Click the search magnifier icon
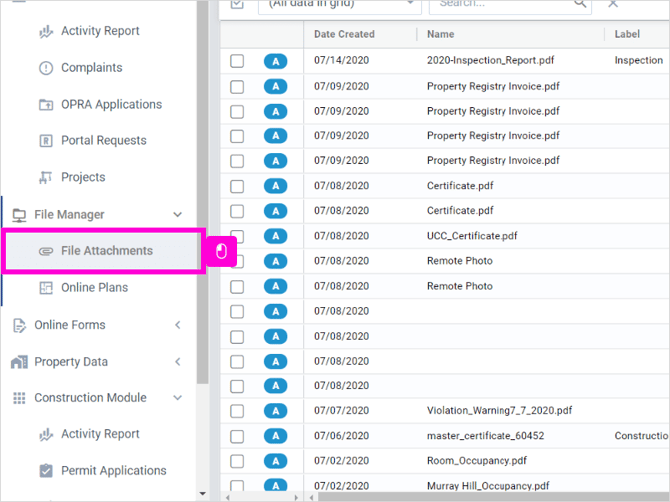Image resolution: width=670 pixels, height=502 pixels. pos(580,3)
